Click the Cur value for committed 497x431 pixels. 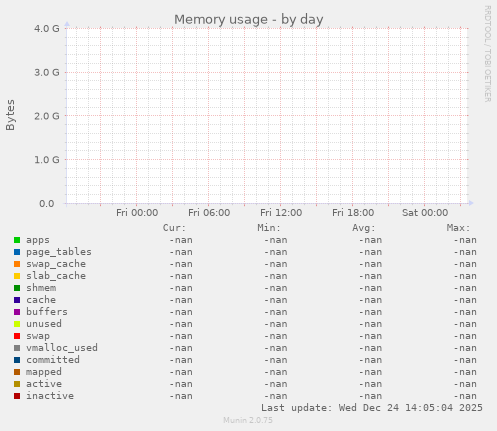(x=181, y=360)
